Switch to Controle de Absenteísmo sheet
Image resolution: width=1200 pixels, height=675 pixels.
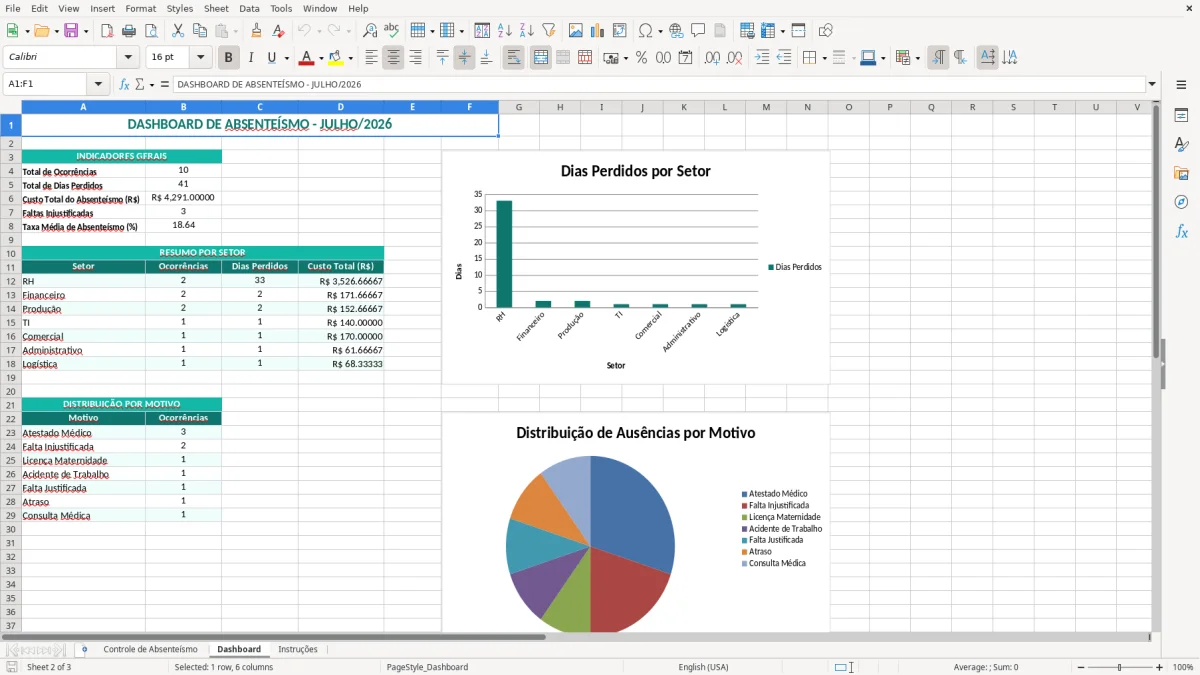(150, 649)
